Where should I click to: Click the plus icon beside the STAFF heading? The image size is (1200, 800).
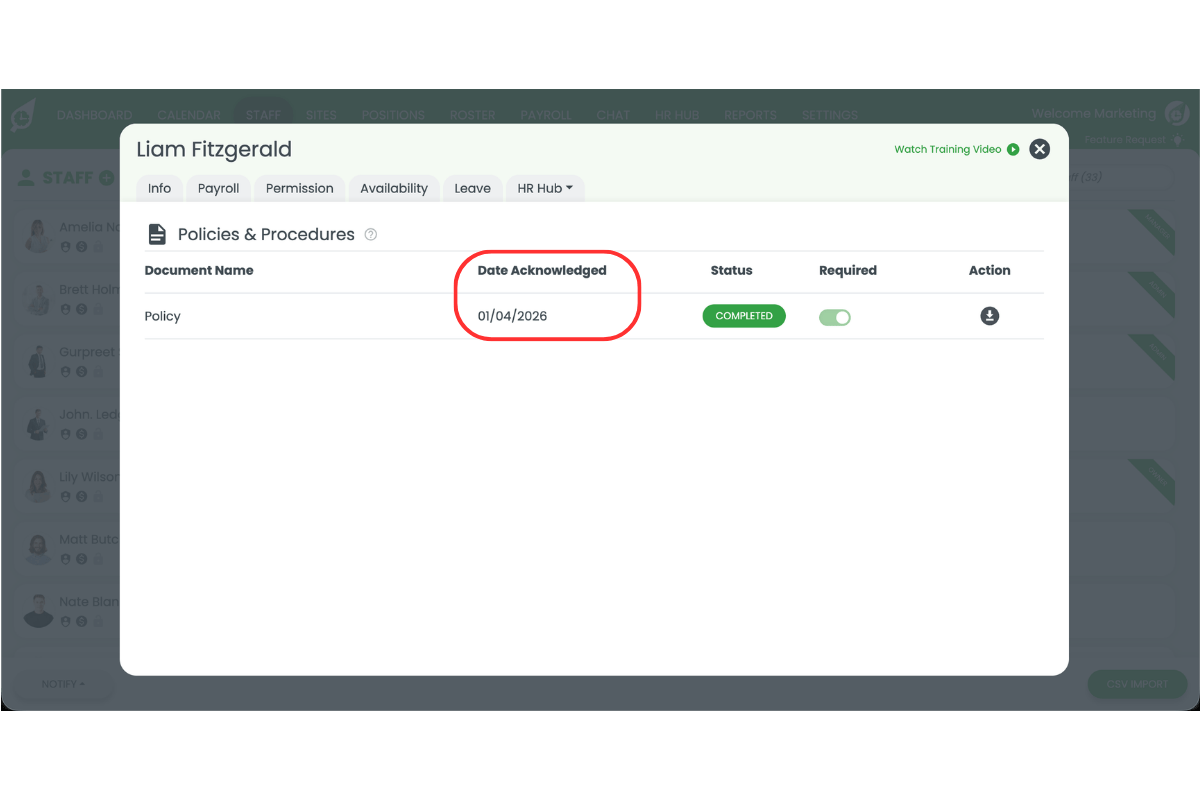[108, 177]
